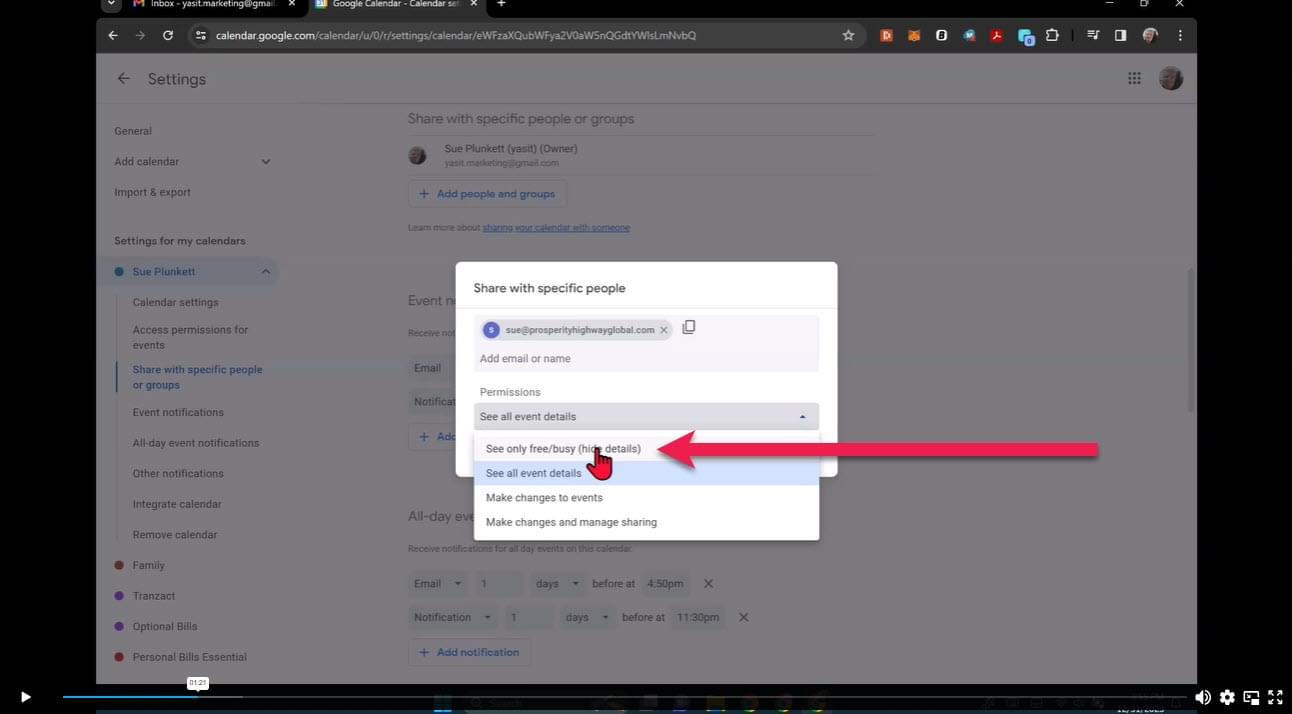Toggle picture-in-picture mode
Image resolution: width=1292 pixels, height=714 pixels.
1251,697
